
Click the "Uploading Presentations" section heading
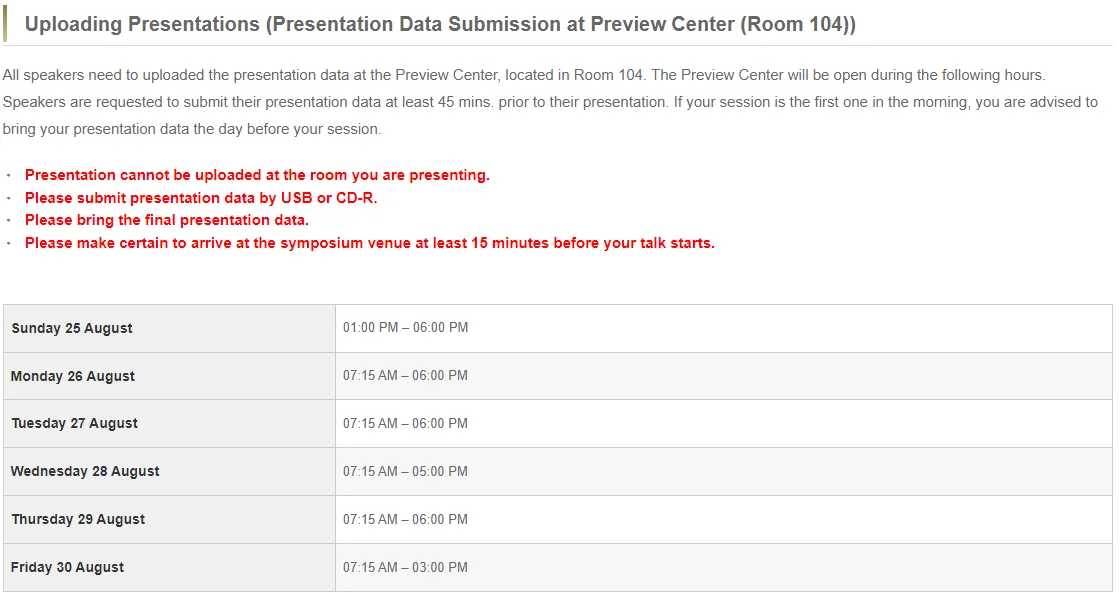[x=440, y=25]
